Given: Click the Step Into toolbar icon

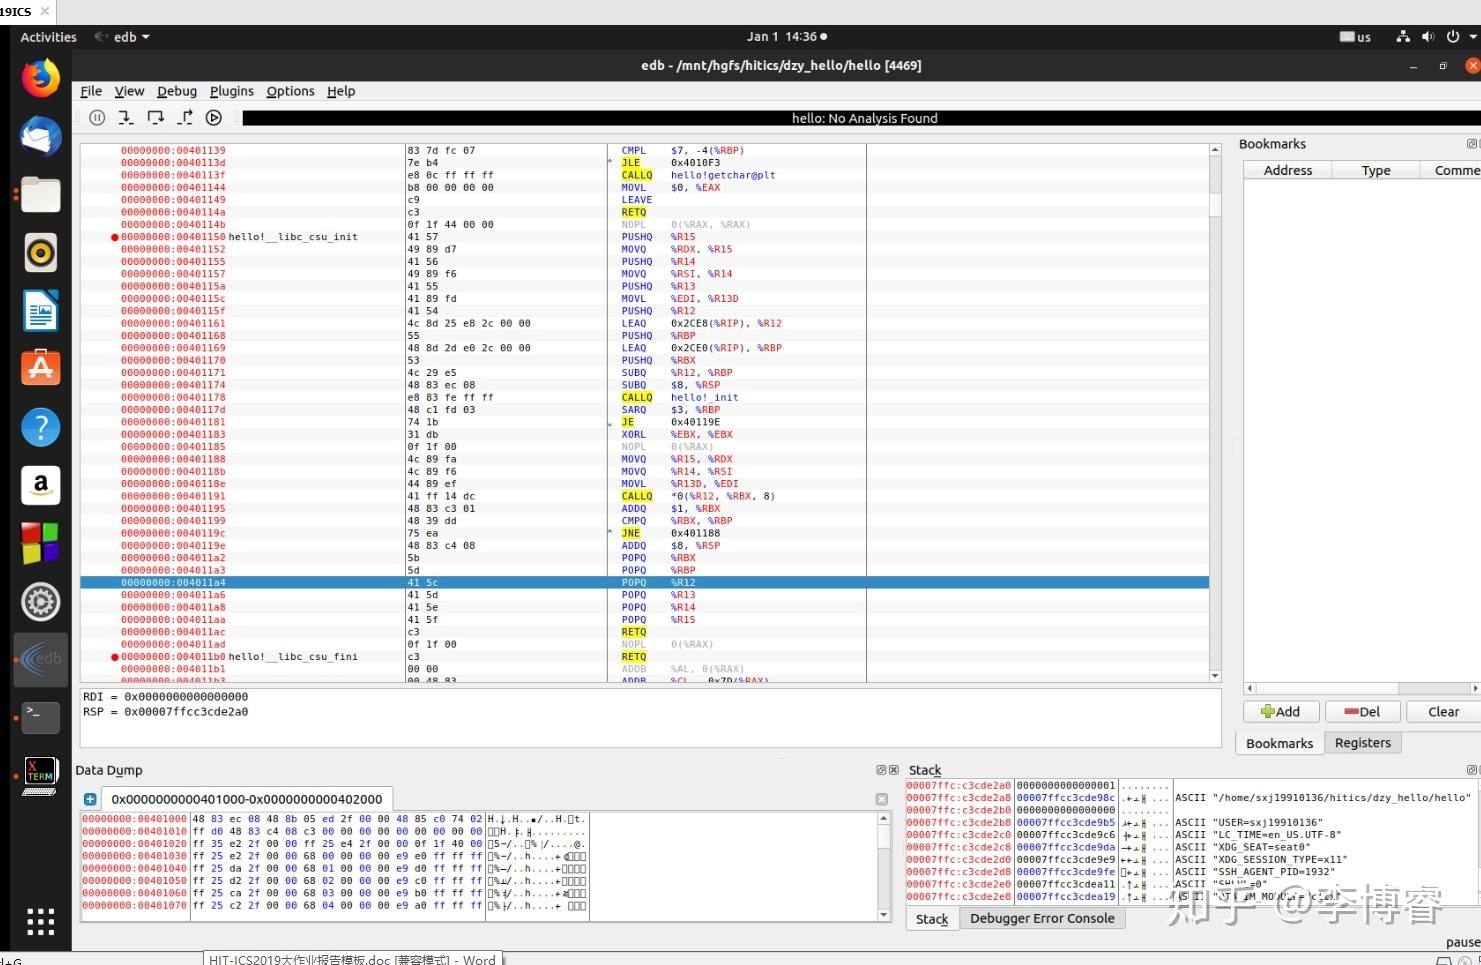Looking at the screenshot, I should 125,118.
